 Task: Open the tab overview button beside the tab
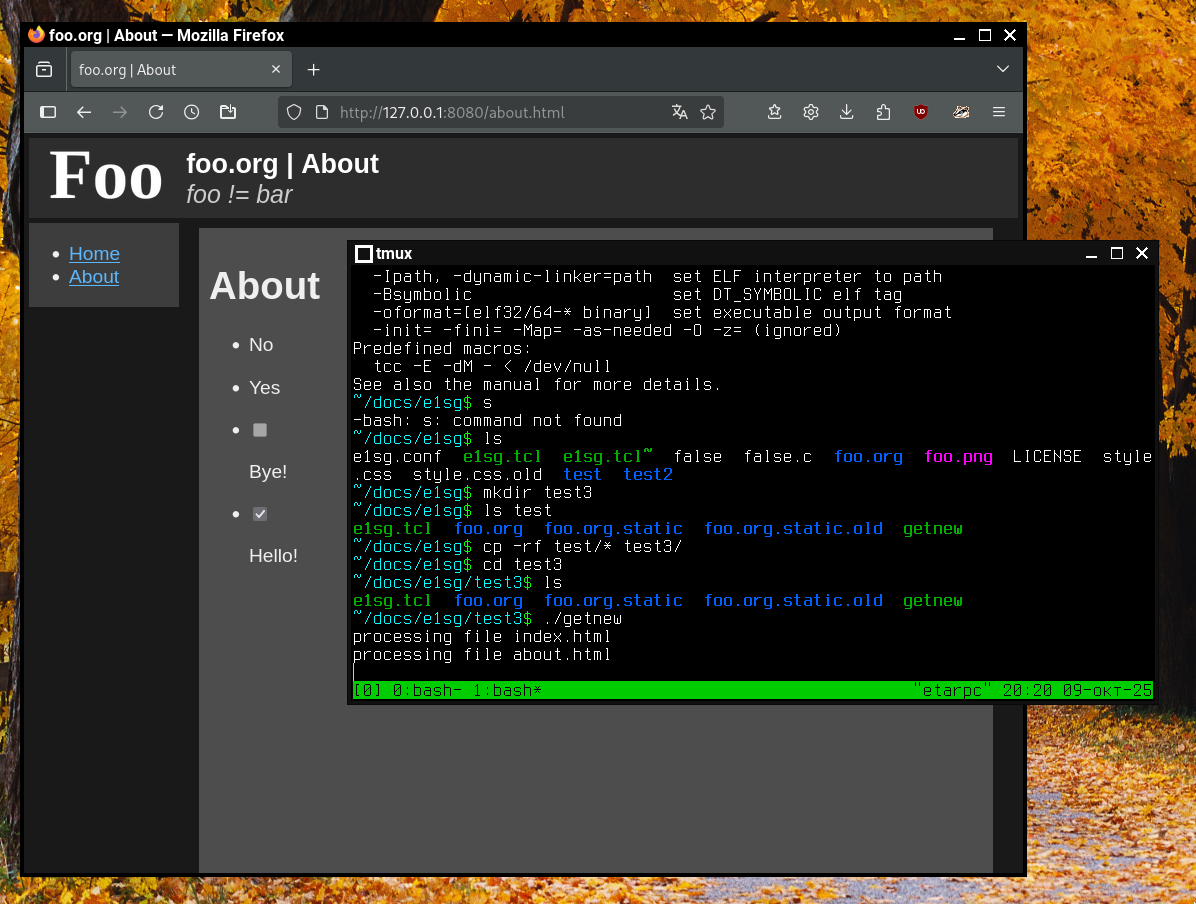click(x=44, y=69)
